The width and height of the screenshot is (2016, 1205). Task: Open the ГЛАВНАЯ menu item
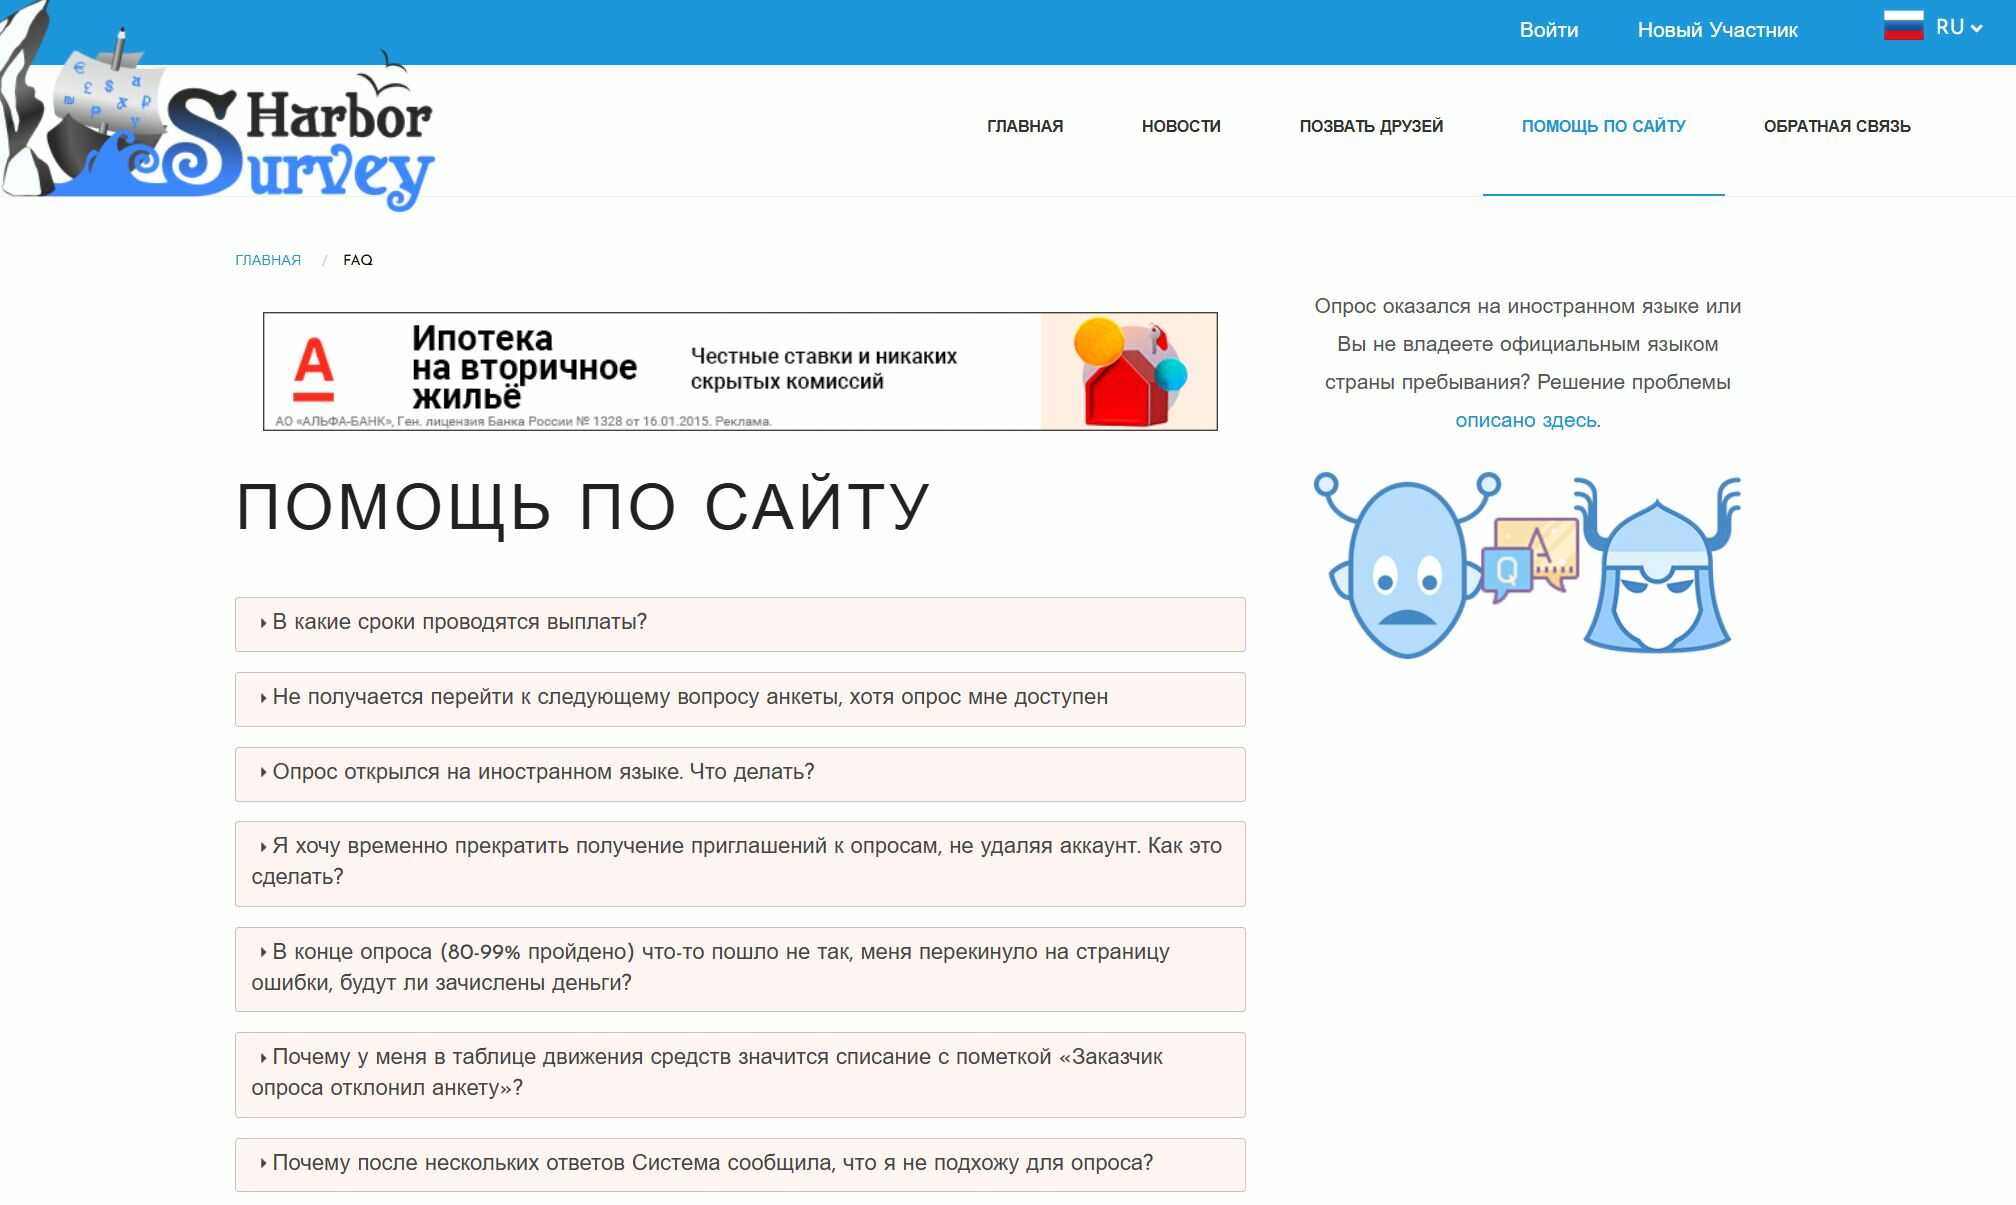click(1024, 126)
